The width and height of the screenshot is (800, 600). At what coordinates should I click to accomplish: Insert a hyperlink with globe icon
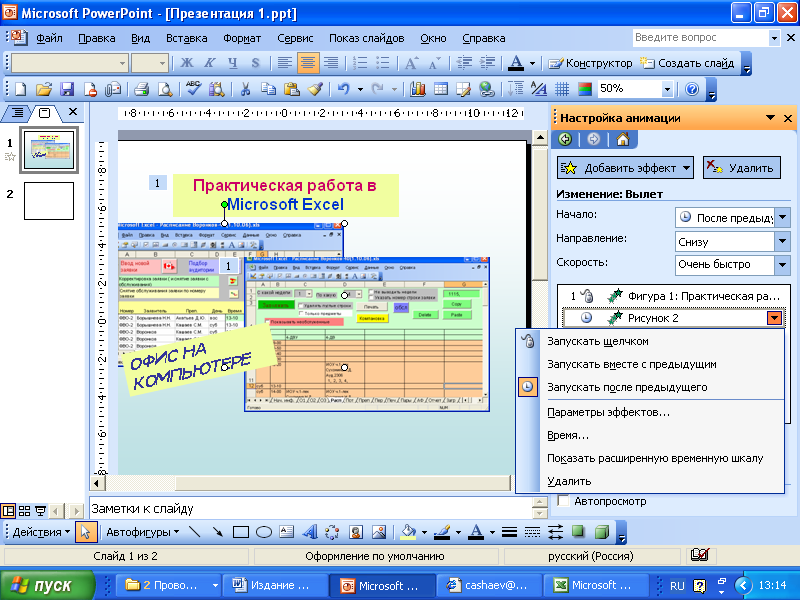(487, 89)
